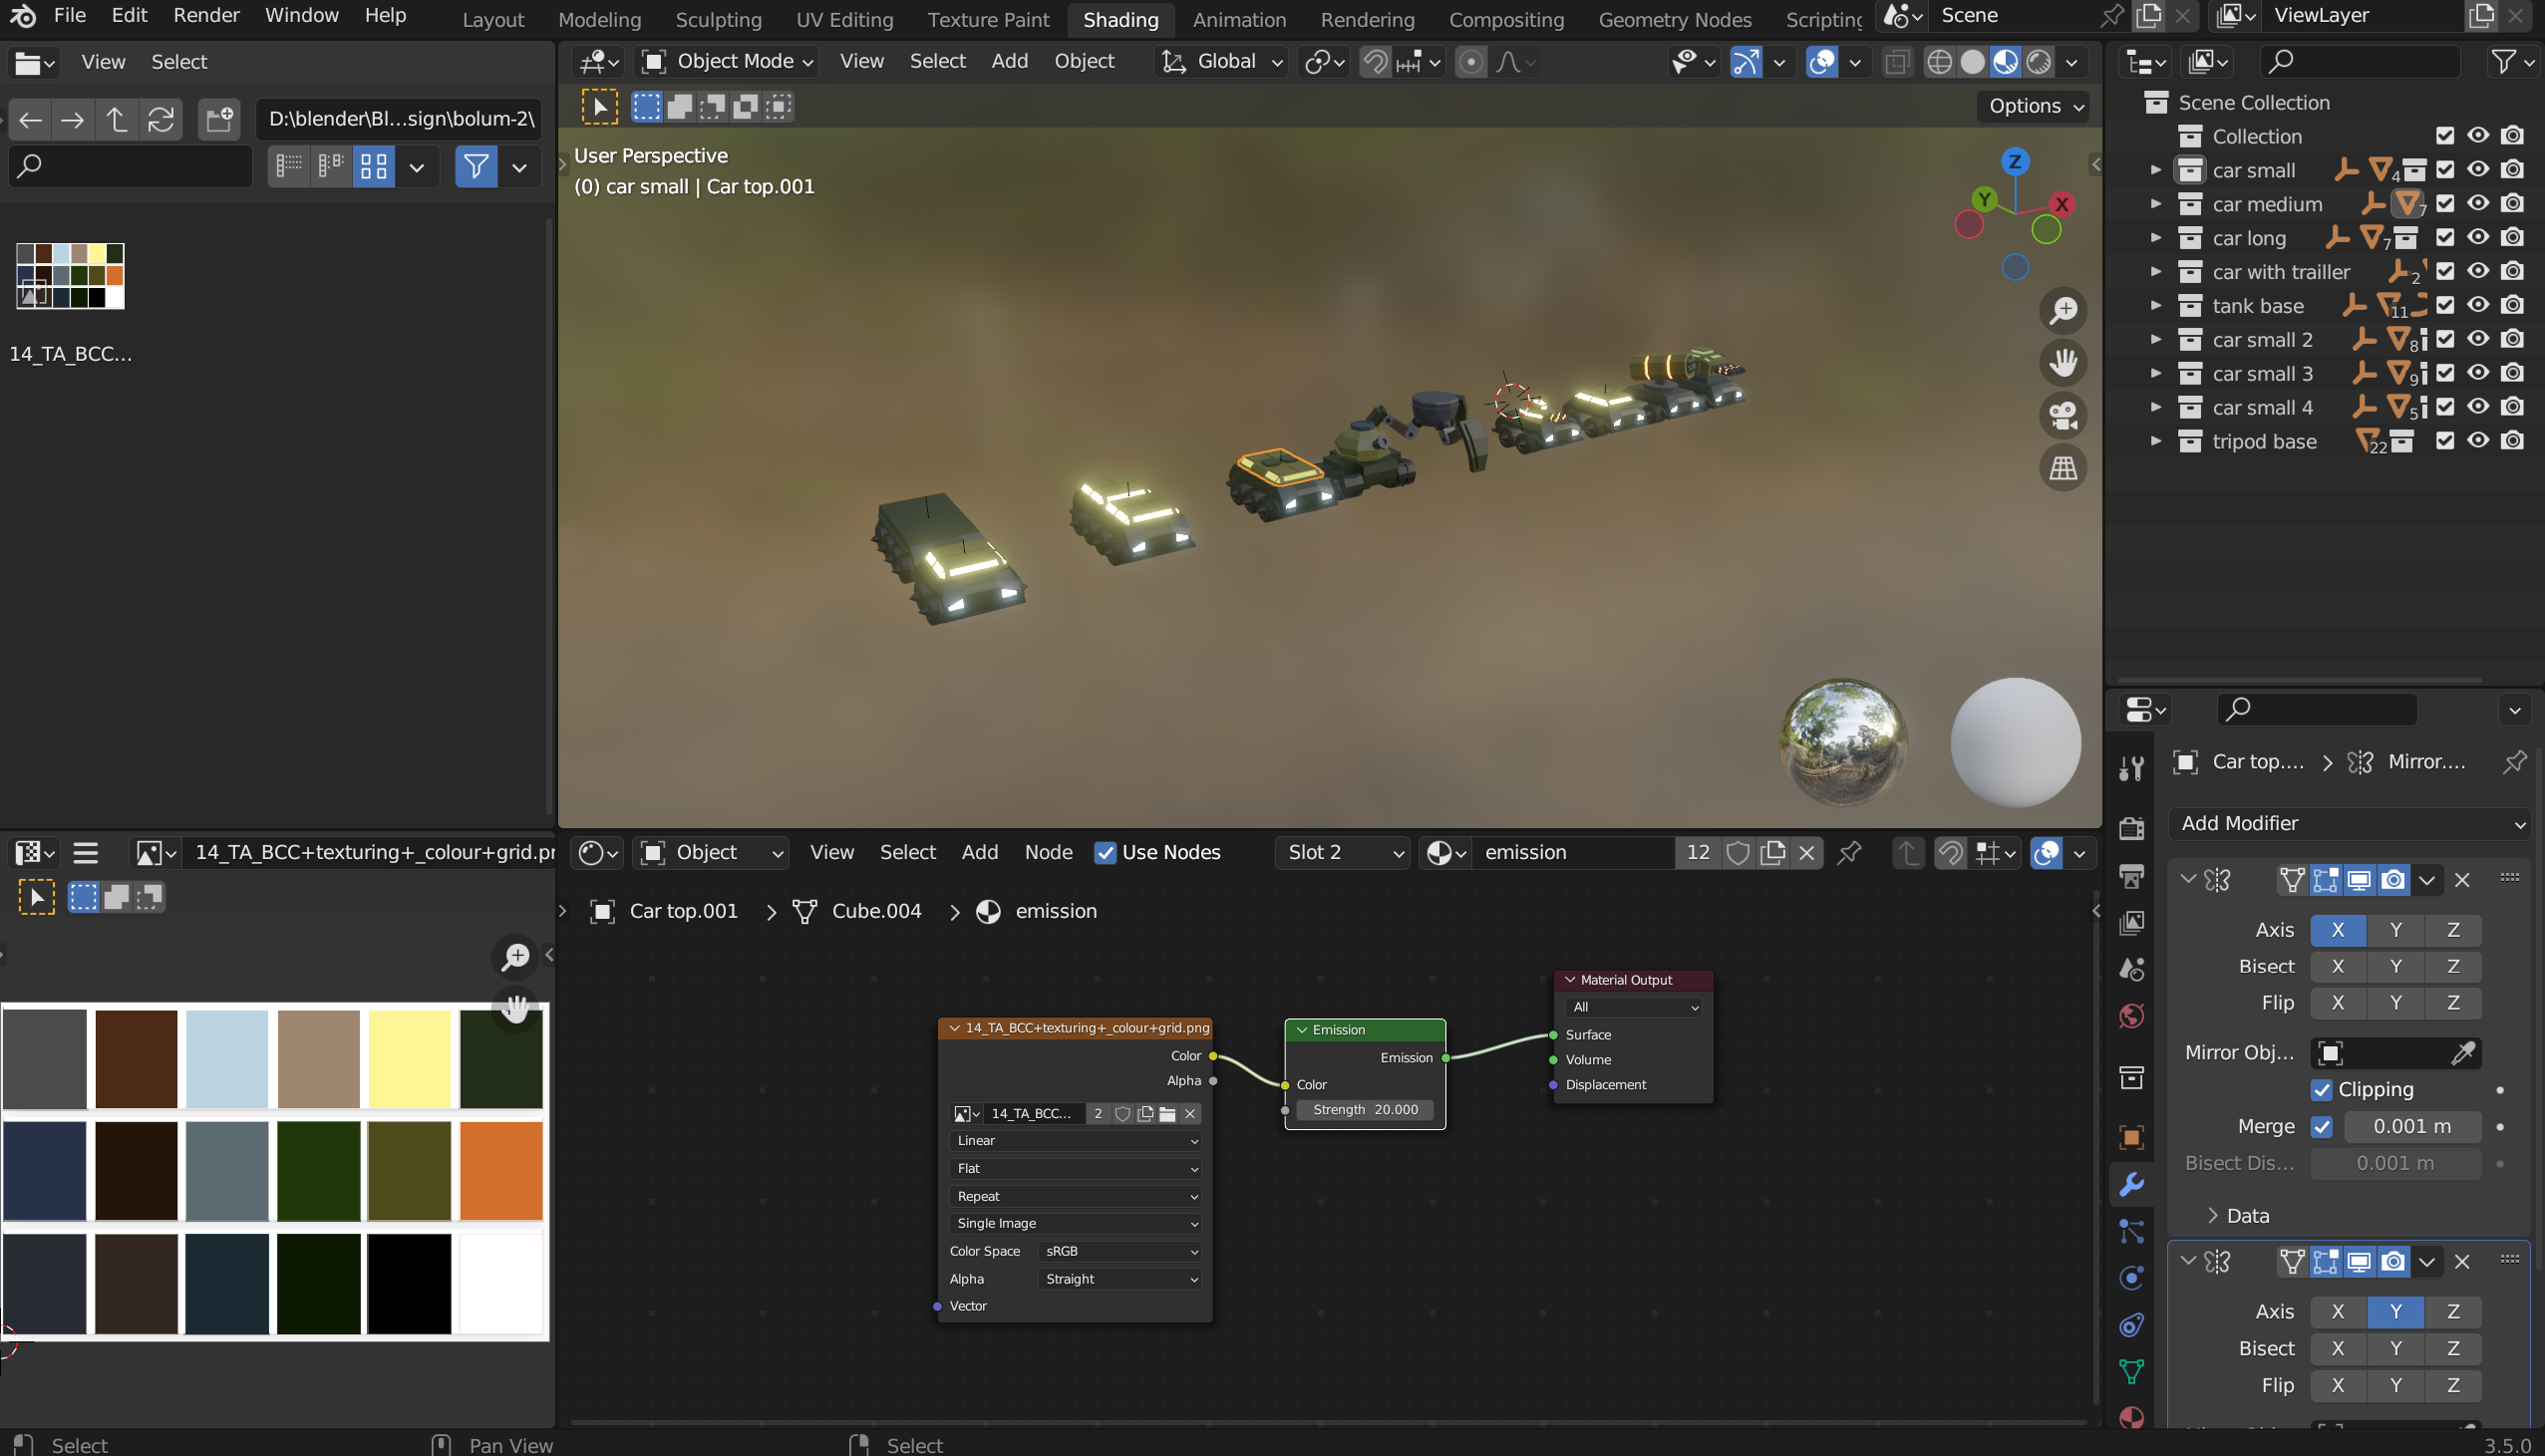Open the Color Space sRGB dropdown
The height and width of the screenshot is (1456, 2545).
pyautogui.click(x=1119, y=1252)
